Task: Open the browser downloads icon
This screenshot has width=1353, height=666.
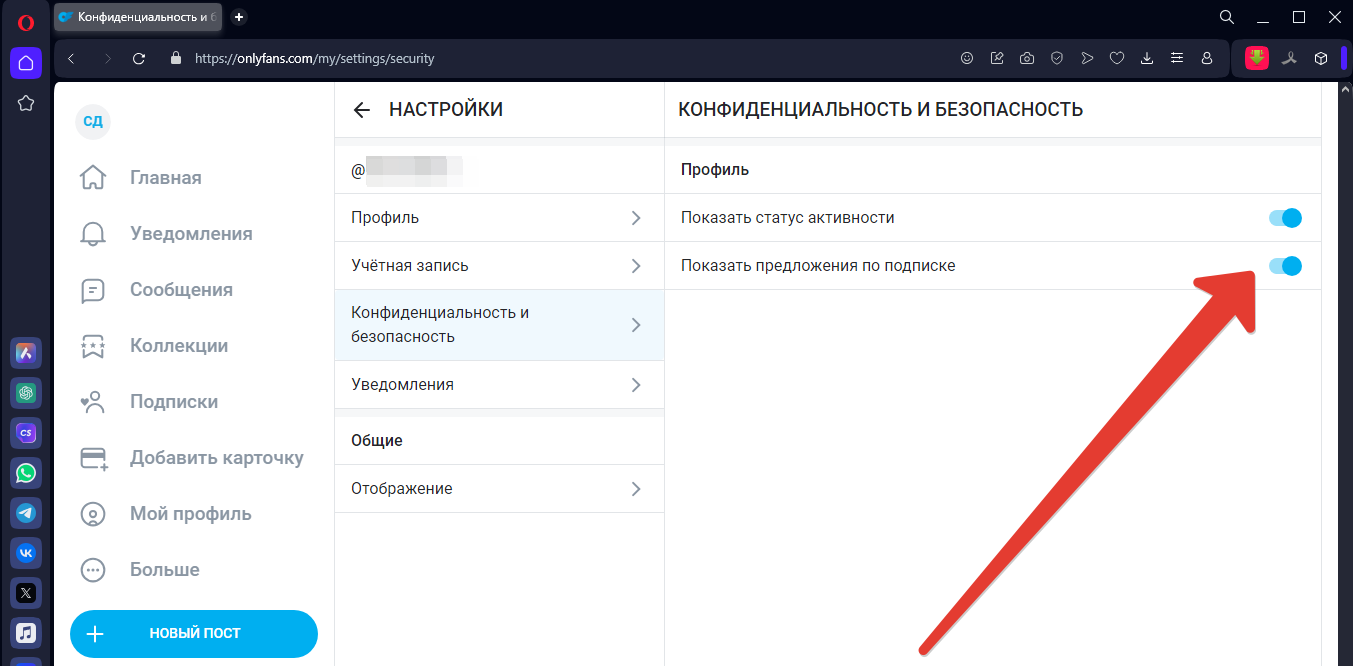Action: (x=1147, y=59)
